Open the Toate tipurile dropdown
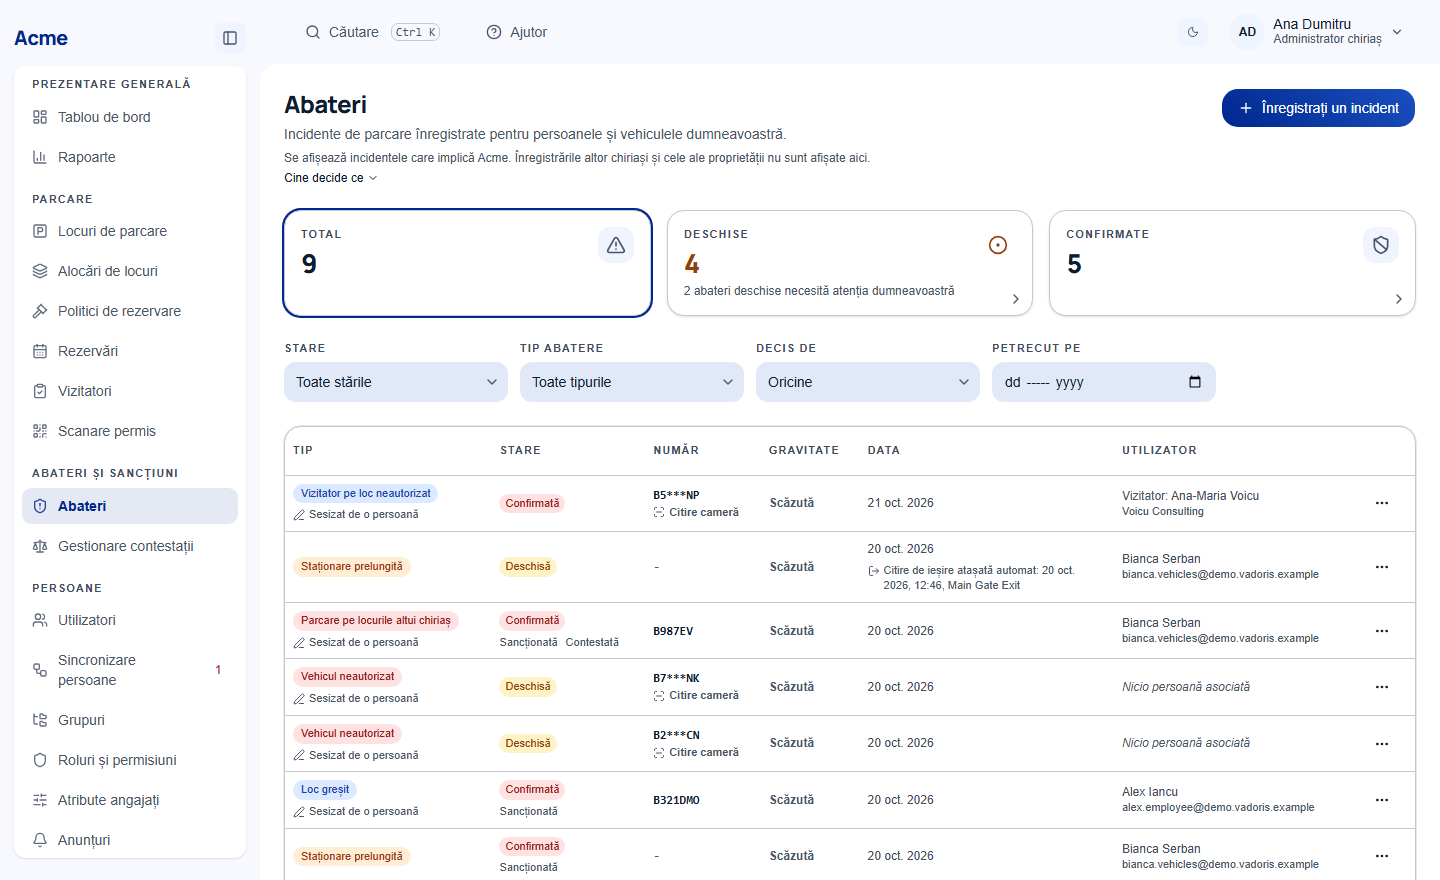Screen dimensions: 1440x880 pyautogui.click(x=632, y=382)
